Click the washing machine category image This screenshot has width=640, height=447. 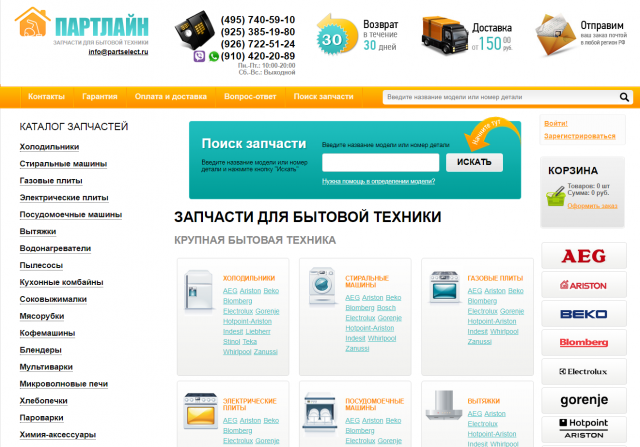tap(322, 286)
